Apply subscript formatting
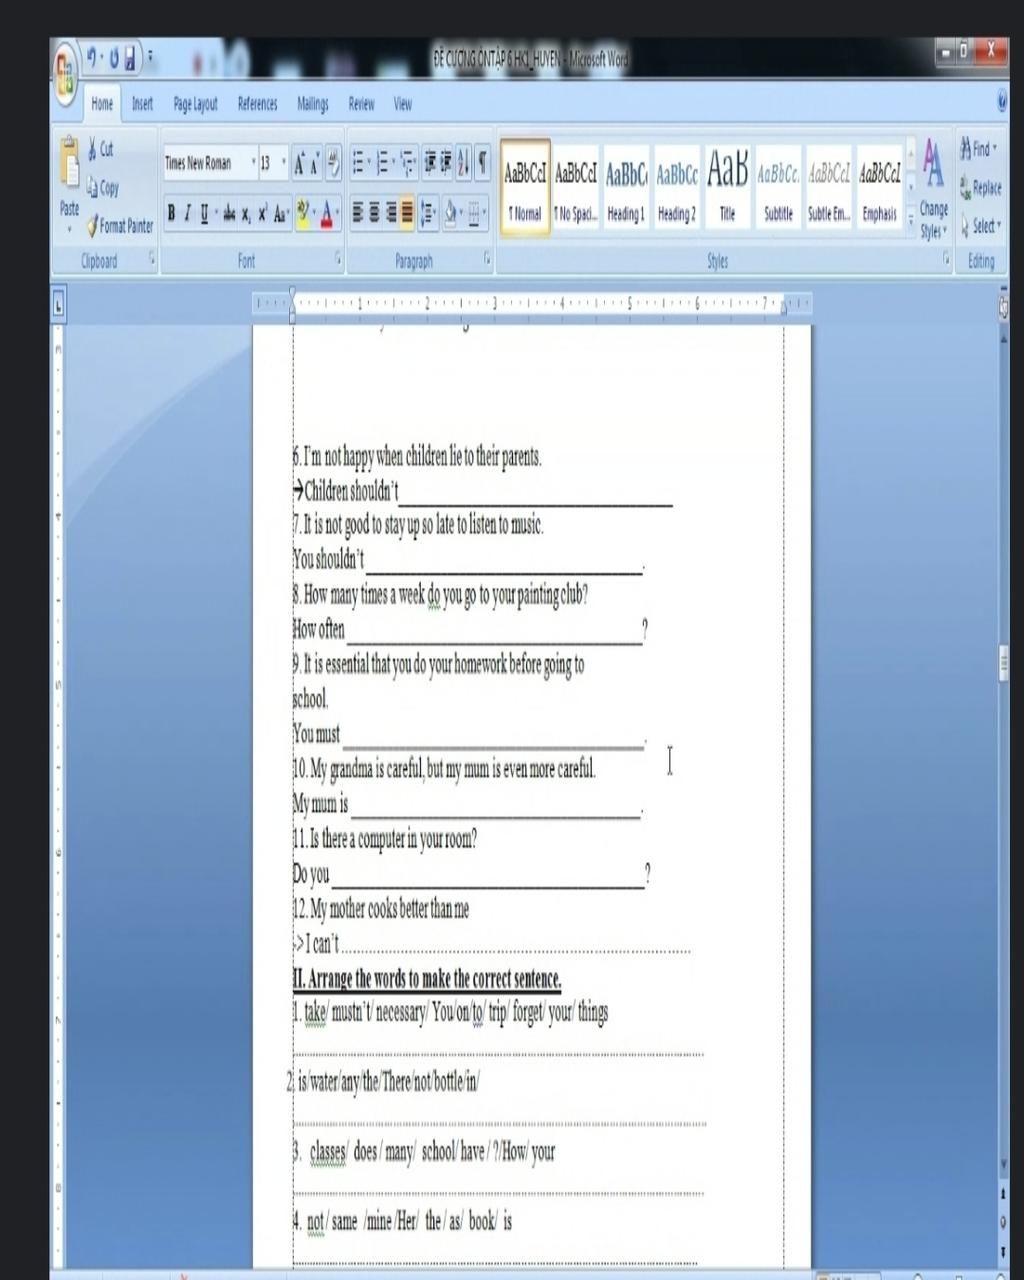The width and height of the screenshot is (1024, 1280). pos(246,212)
